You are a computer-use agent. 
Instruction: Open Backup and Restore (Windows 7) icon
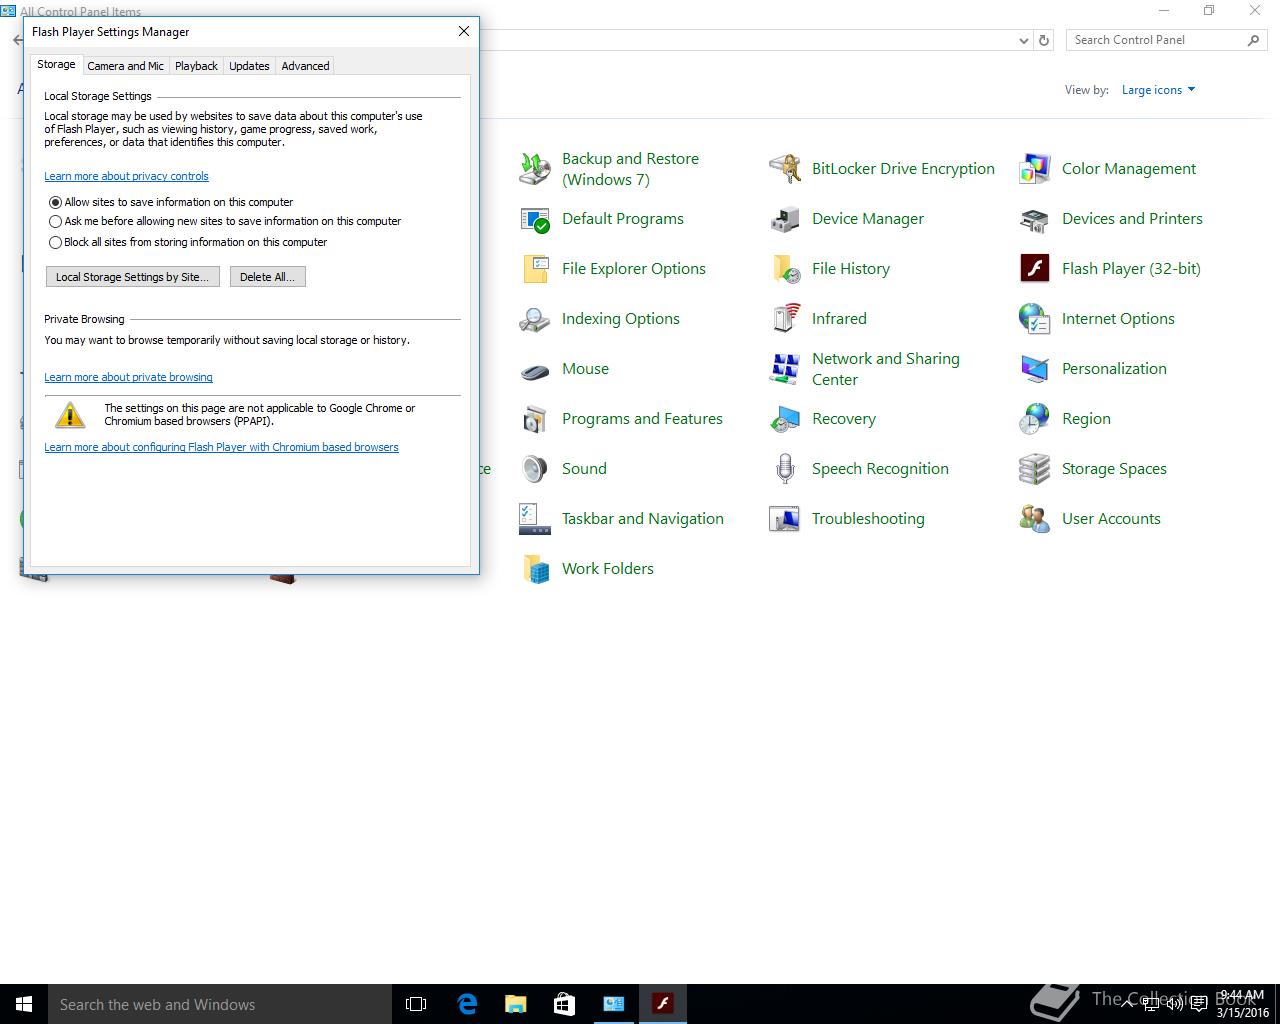coord(535,169)
